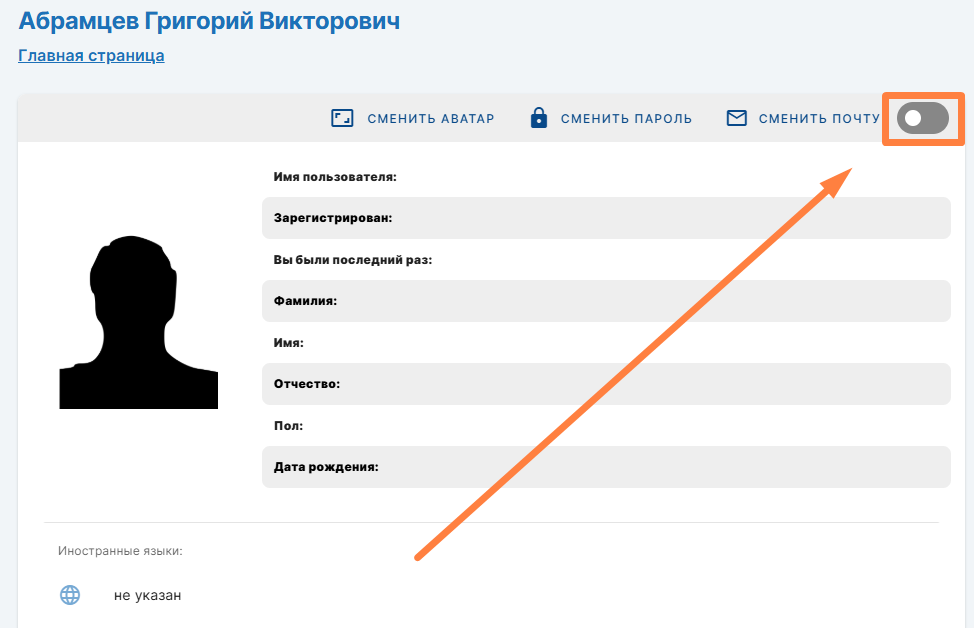Toggle the grey switch in the toolbar

tap(922, 119)
